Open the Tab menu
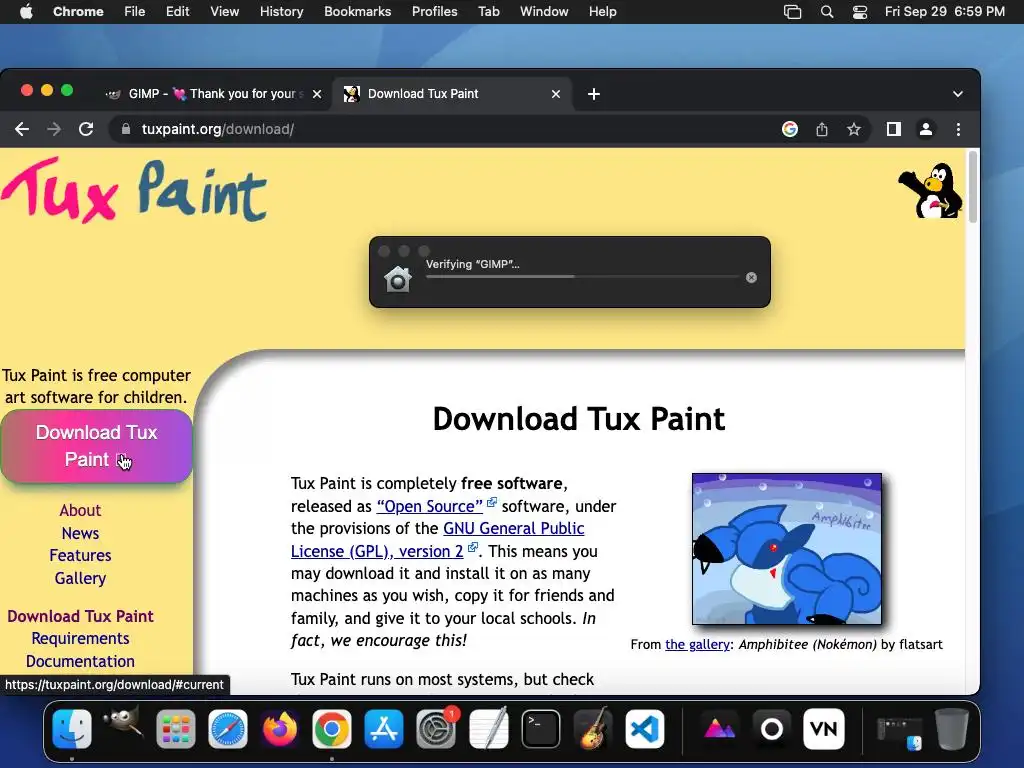Image resolution: width=1024 pixels, height=768 pixels. coord(488,12)
